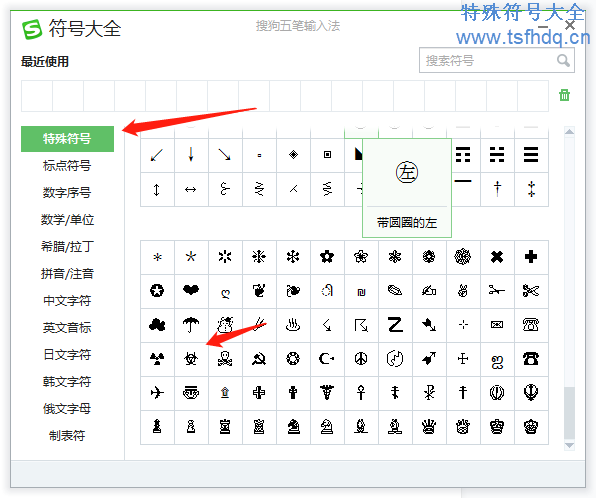This screenshot has width=596, height=498.
Task: Insert the umbrella symbol
Action: [191, 325]
